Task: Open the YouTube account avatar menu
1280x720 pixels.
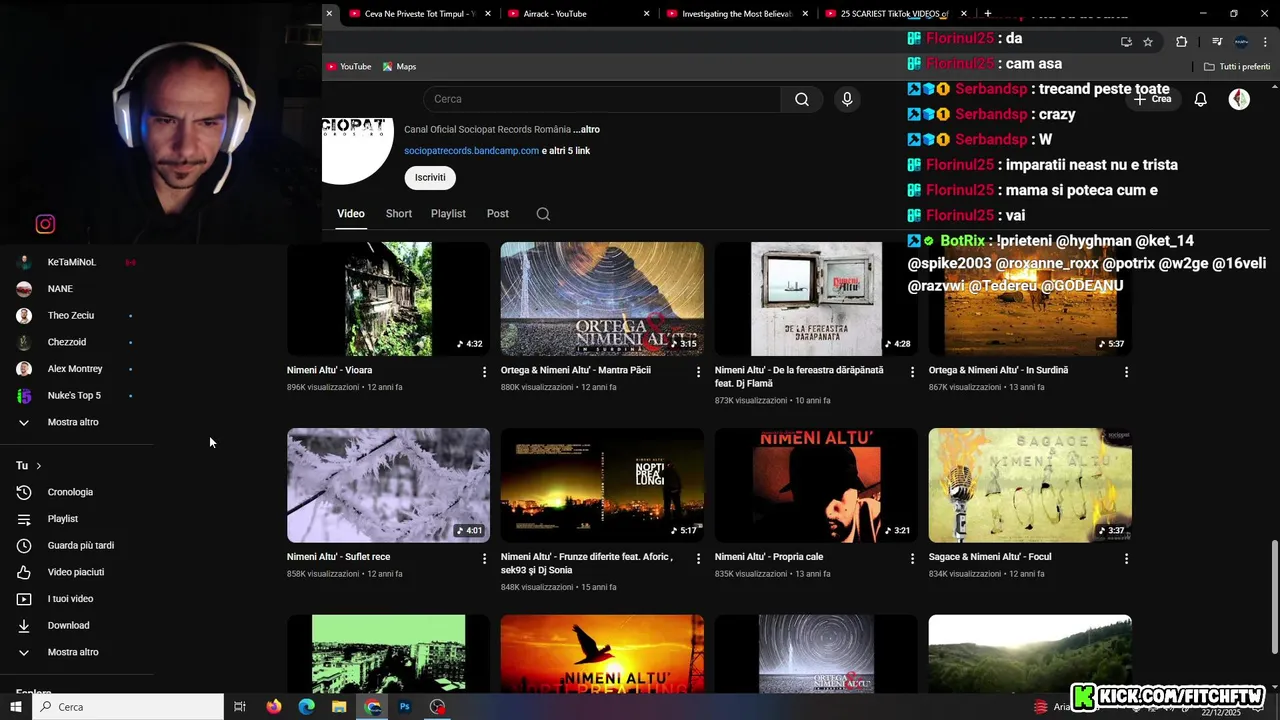Action: (x=1239, y=99)
